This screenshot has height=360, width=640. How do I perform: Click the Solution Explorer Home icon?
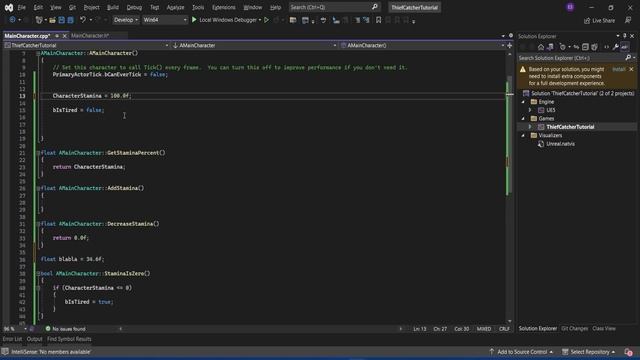541,47
